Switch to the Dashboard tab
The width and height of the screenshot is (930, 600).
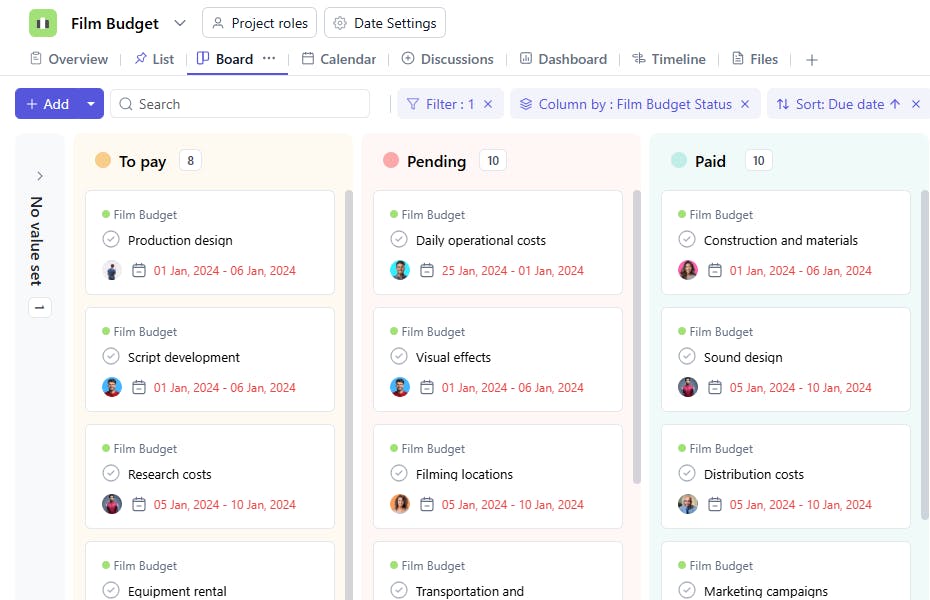(563, 59)
